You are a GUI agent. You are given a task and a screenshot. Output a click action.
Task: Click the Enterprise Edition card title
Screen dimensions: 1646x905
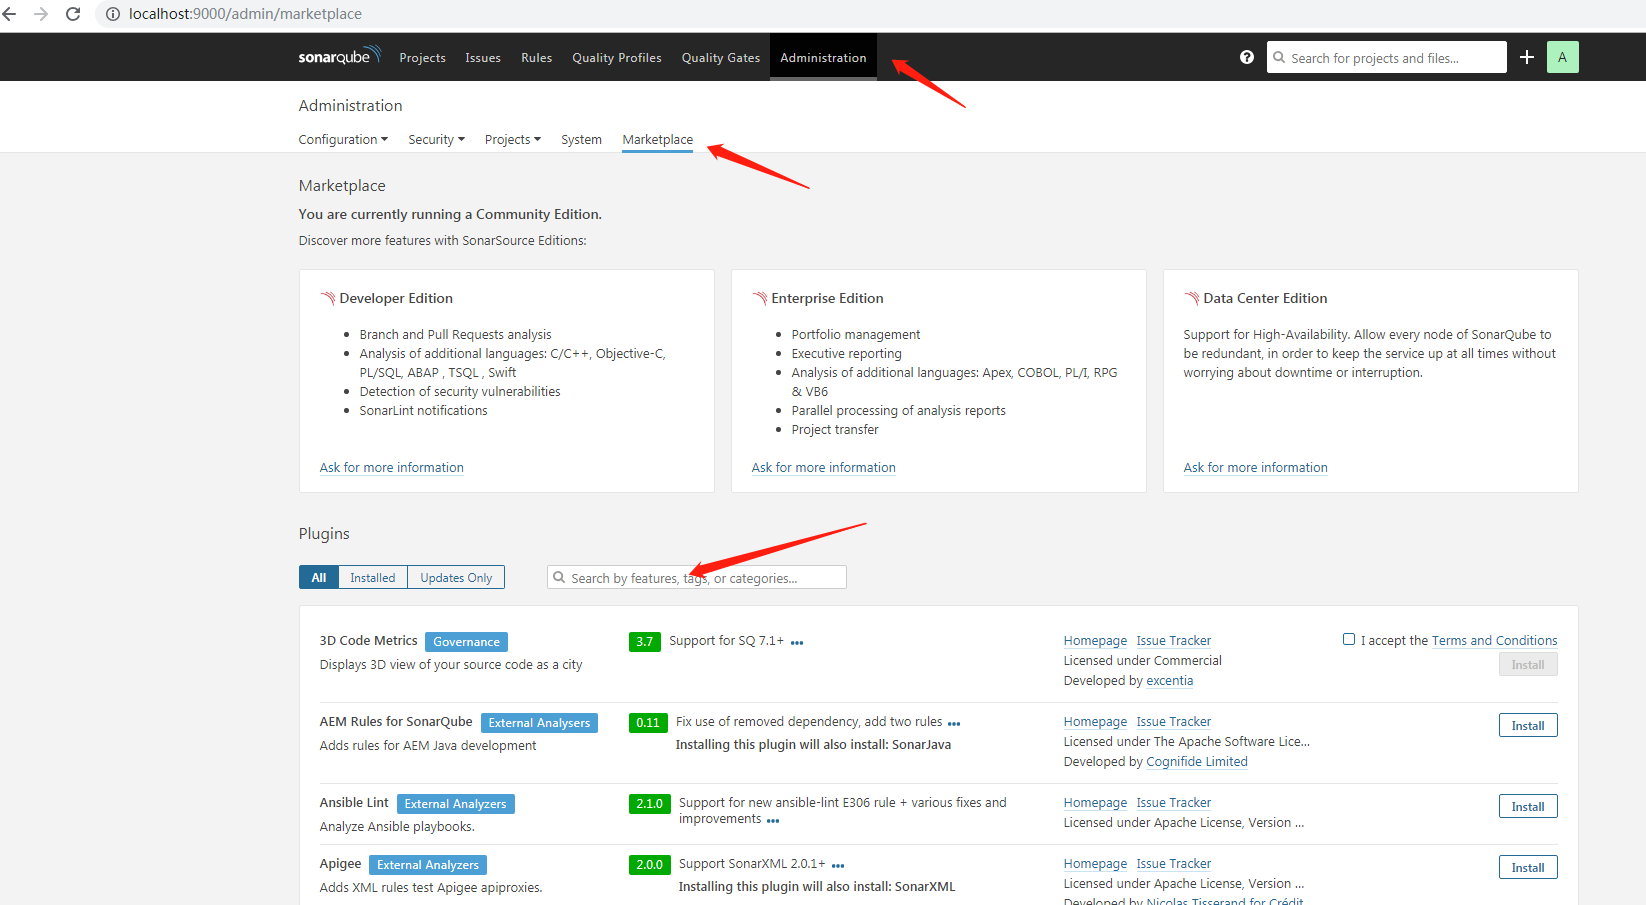coord(827,298)
